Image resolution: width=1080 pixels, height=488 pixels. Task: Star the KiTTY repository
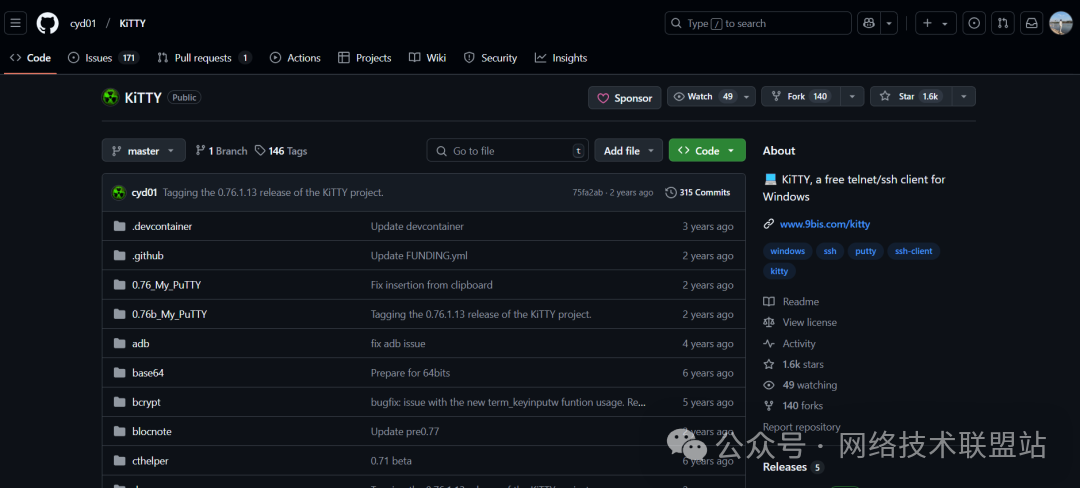click(x=911, y=96)
